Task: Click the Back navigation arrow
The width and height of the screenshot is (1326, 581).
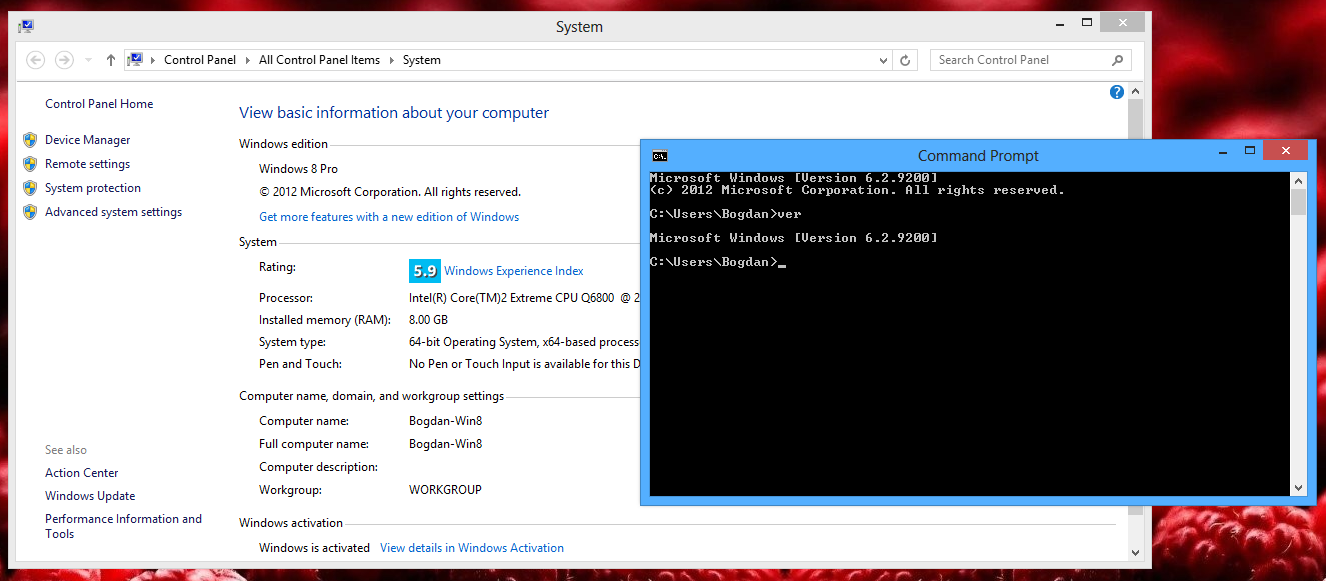Action: (x=35, y=60)
